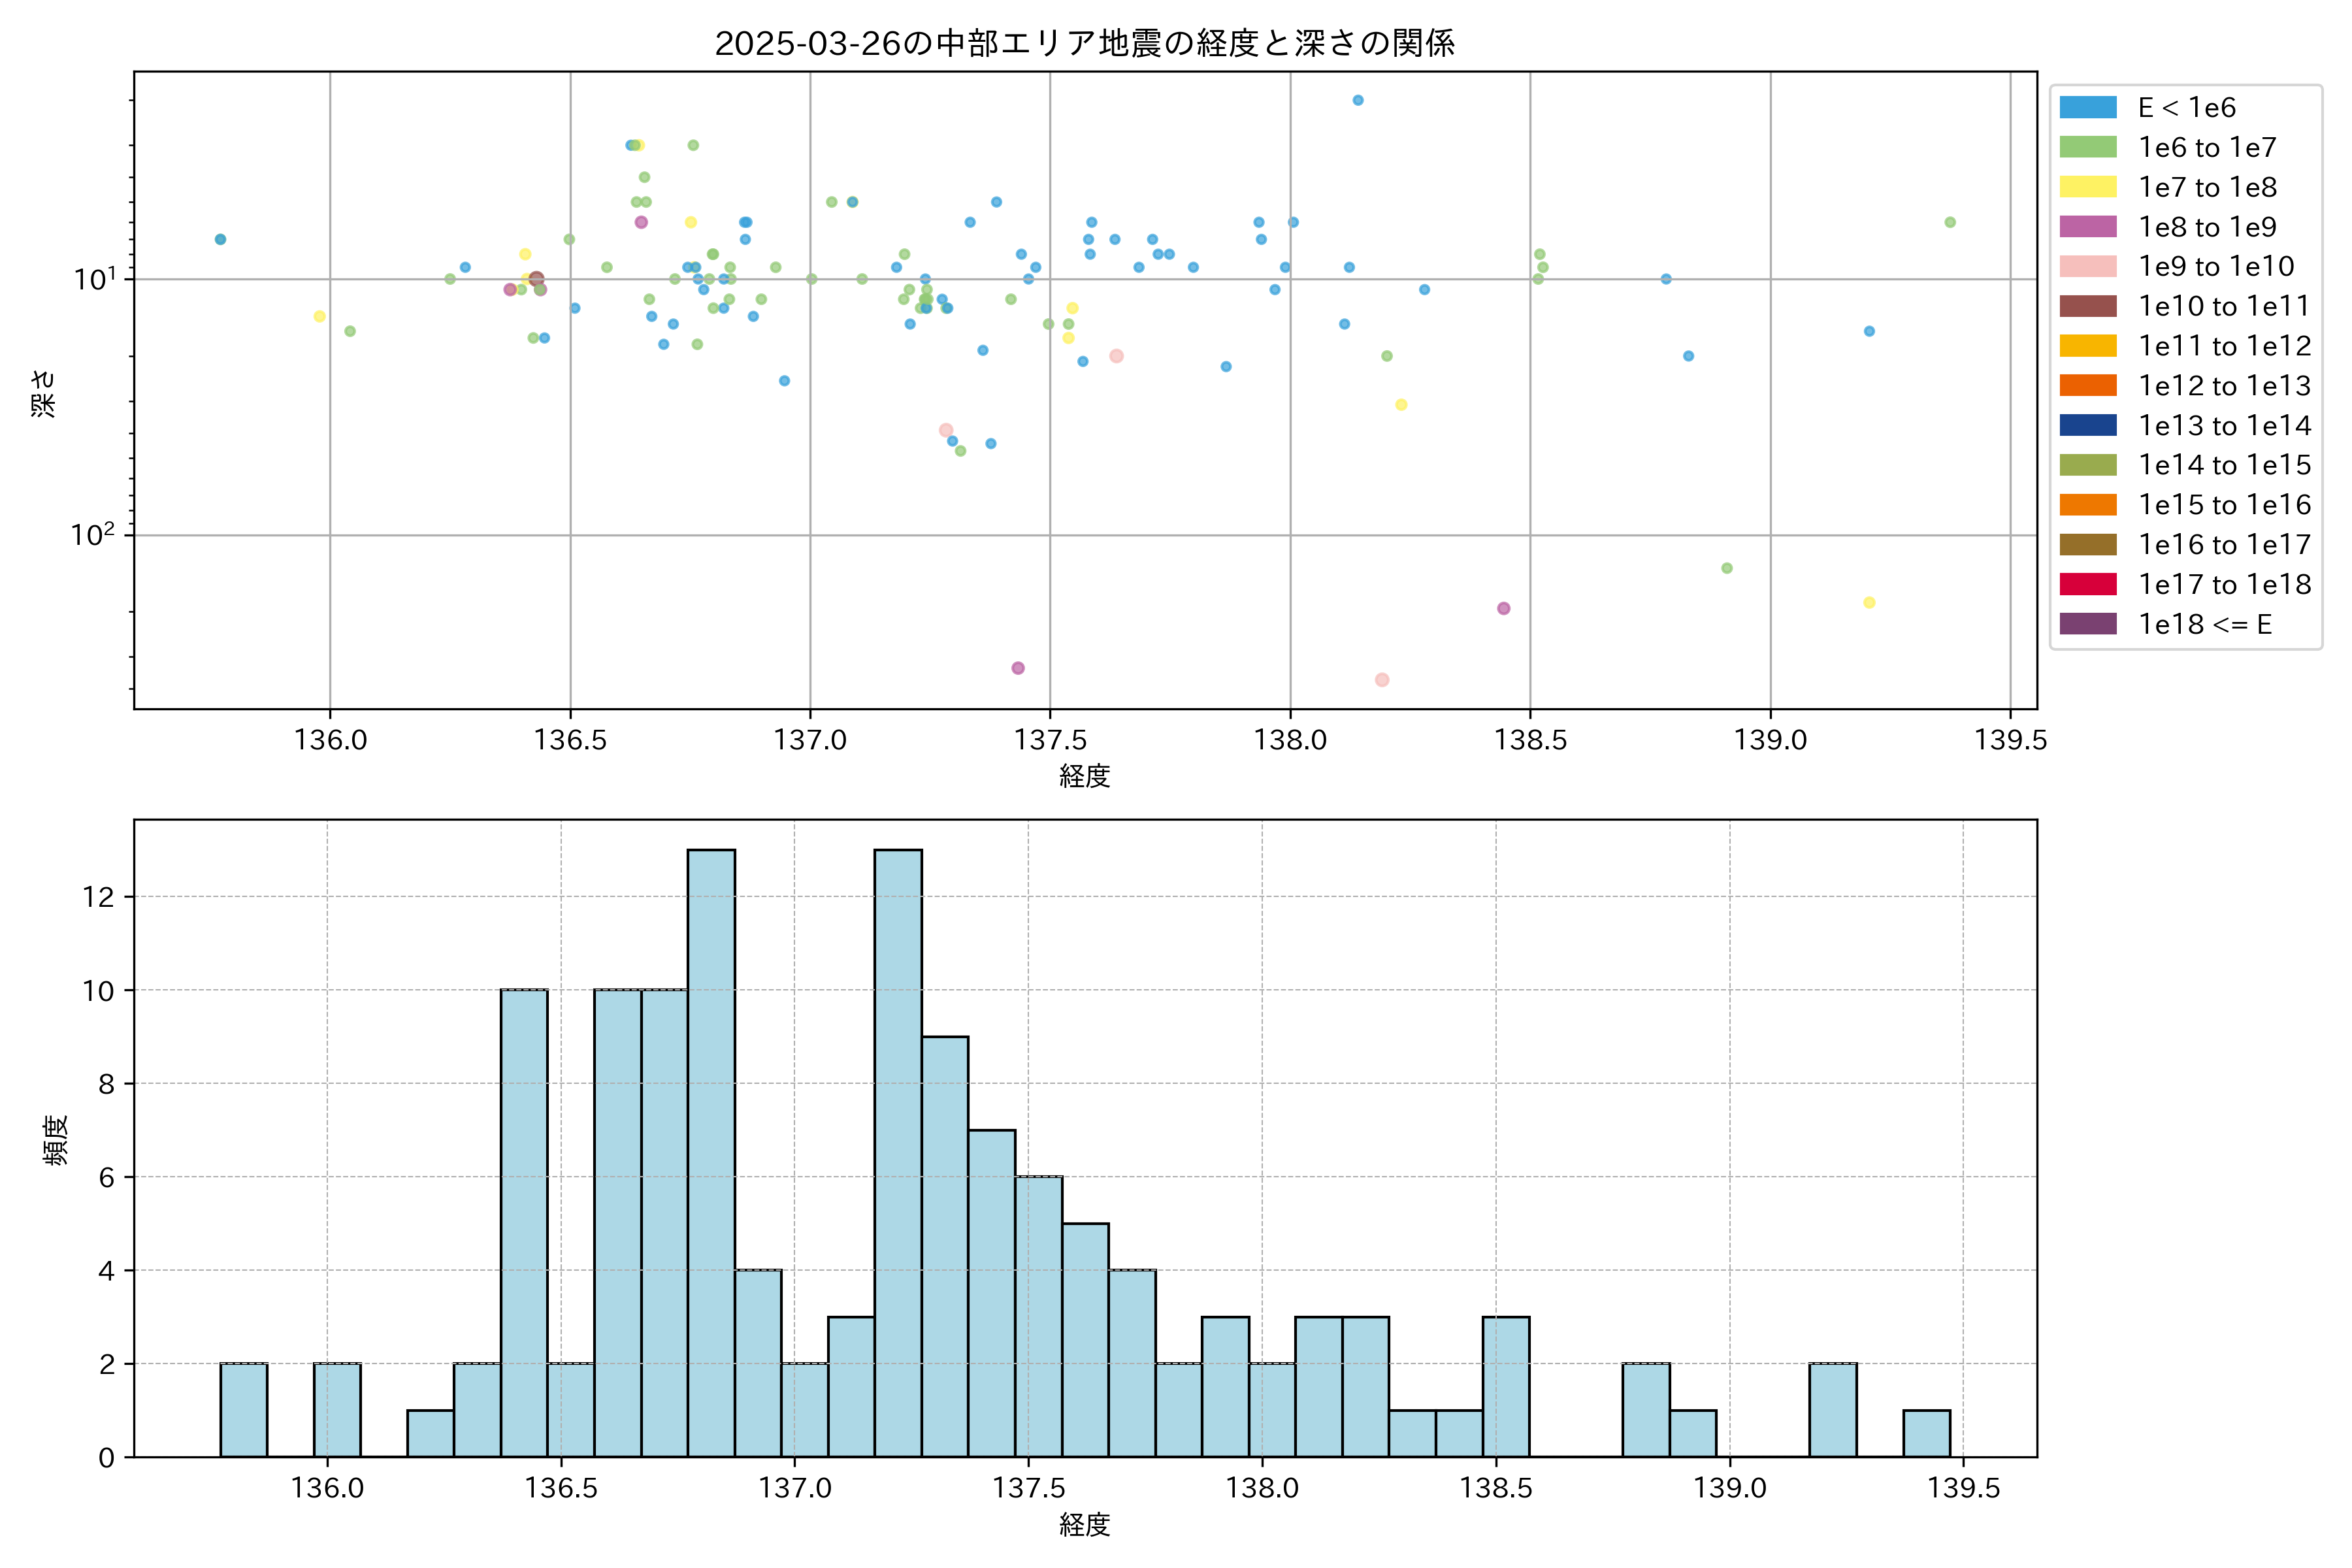Click the '1e15 to 1e16' legend label
Screen dimensions: 2352x1568
pyautogui.click(x=2224, y=505)
